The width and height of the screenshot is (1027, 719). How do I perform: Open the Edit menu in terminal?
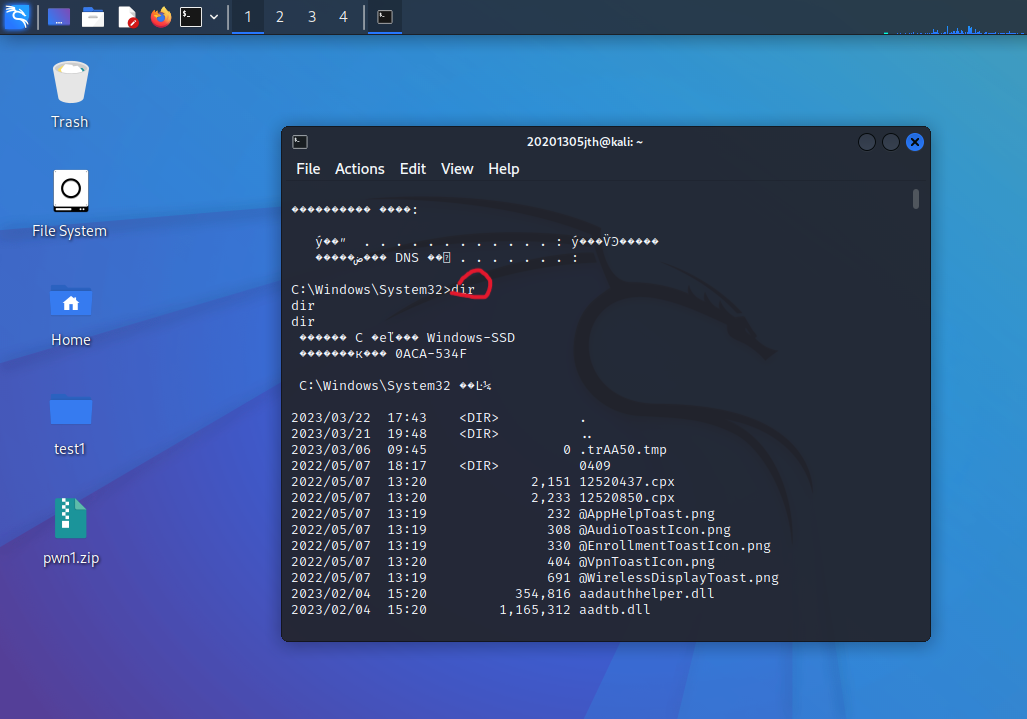click(x=413, y=169)
